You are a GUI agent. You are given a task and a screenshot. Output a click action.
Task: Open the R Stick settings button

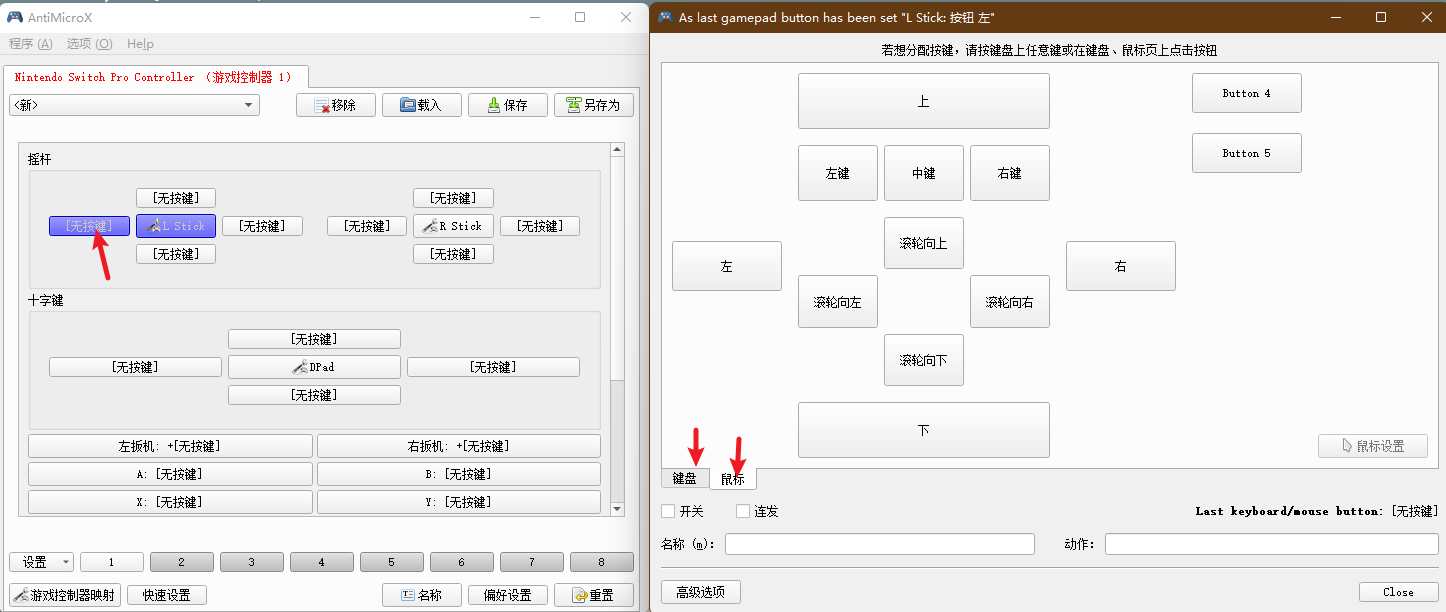pos(453,226)
